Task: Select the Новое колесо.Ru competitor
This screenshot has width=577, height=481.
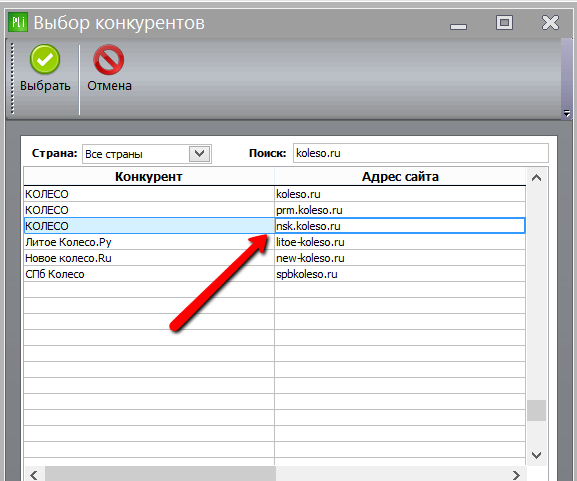Action: (x=68, y=258)
